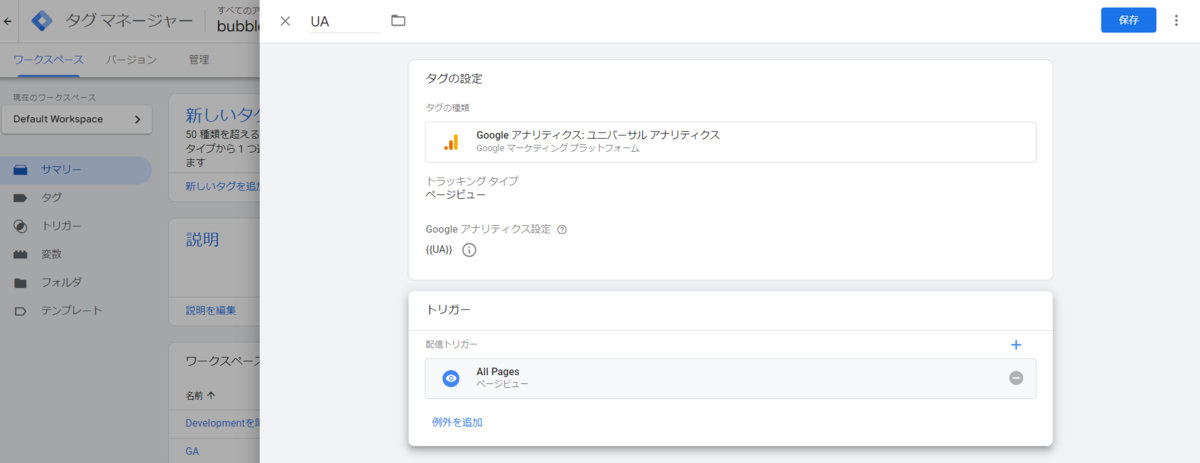Click the blue 保存 button
This screenshot has width=1200, height=463.
[1129, 20]
